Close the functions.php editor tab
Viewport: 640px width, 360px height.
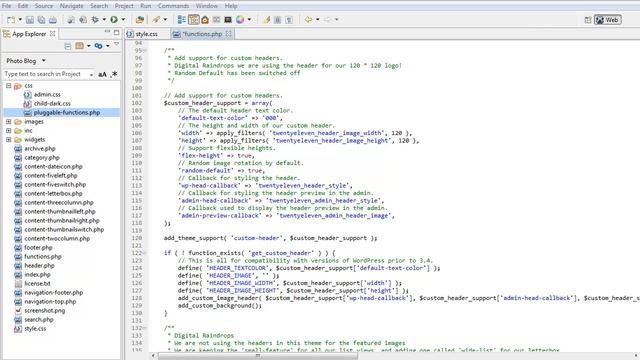tap(229, 34)
